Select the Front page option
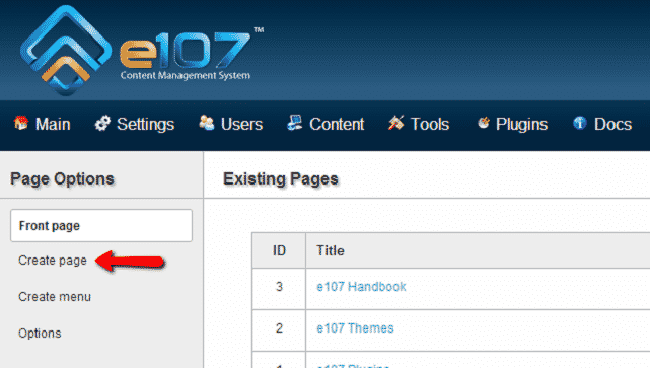Image resolution: width=650 pixels, height=368 pixels. [x=102, y=225]
